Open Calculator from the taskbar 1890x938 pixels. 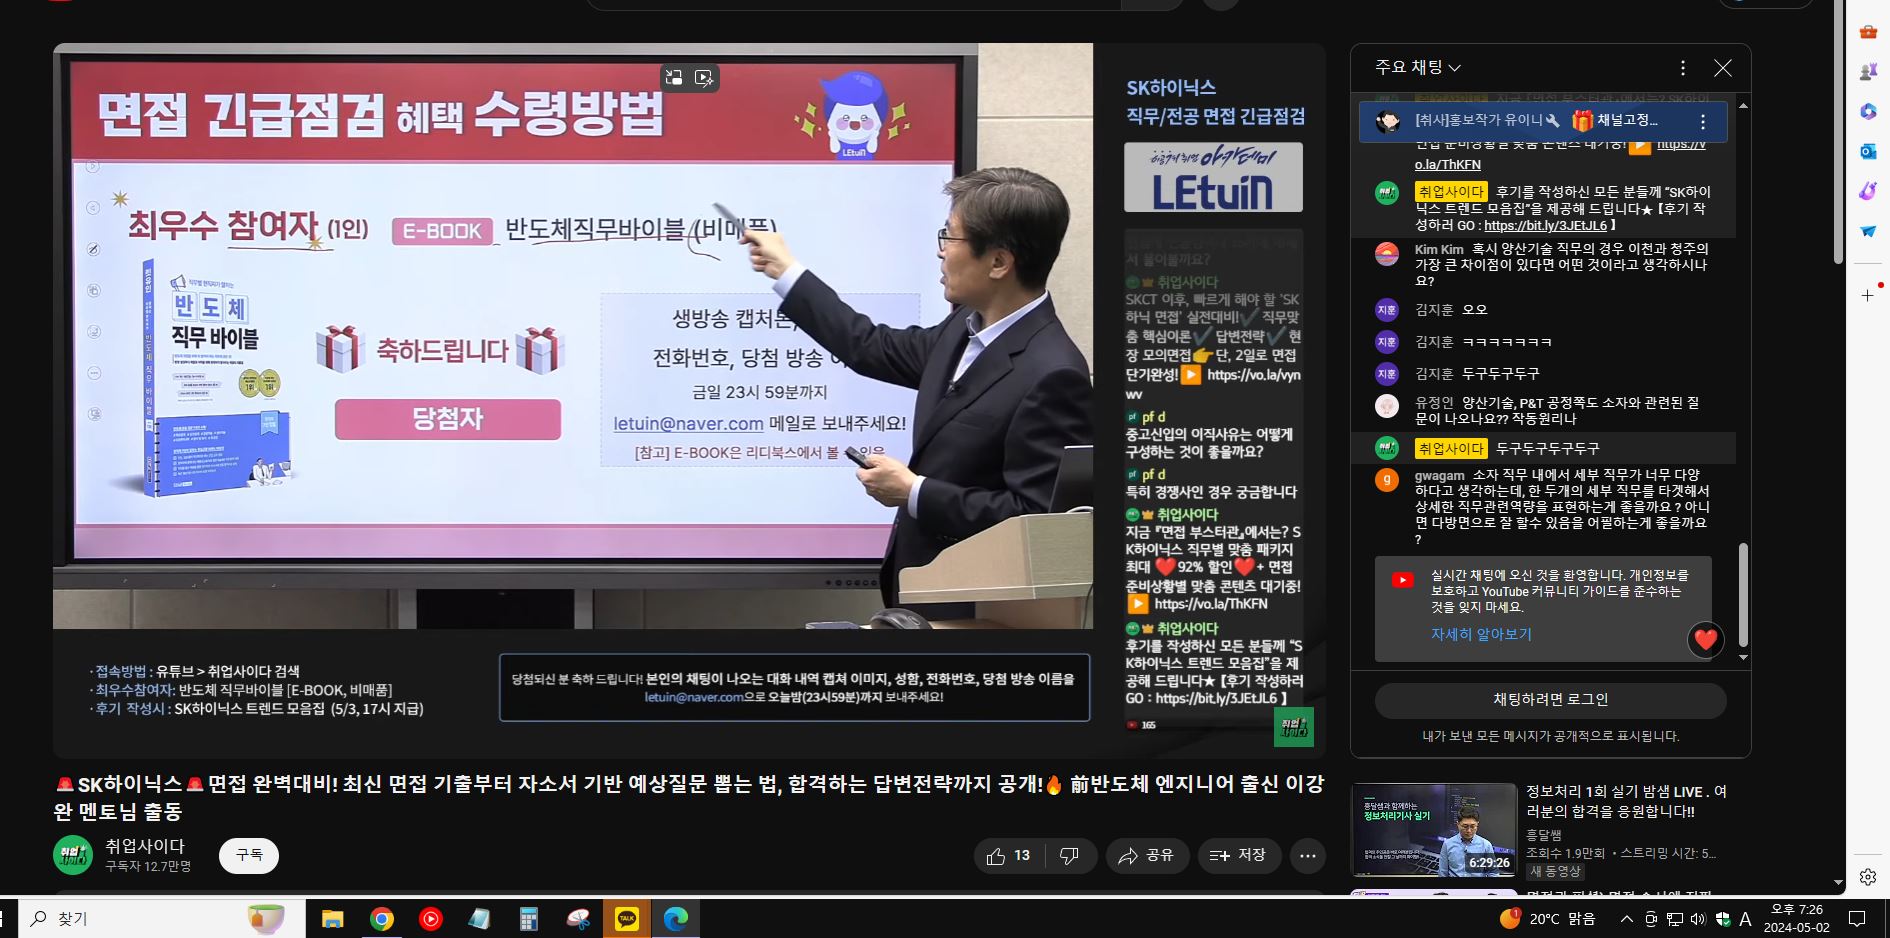coord(528,919)
